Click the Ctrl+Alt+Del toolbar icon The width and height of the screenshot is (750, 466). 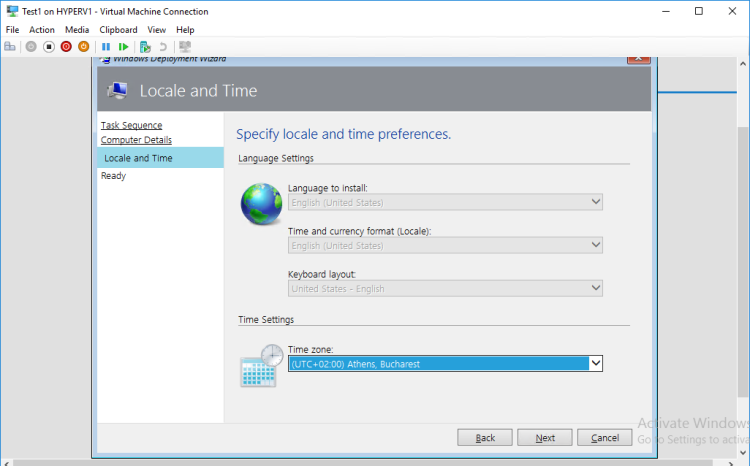(x=10, y=47)
